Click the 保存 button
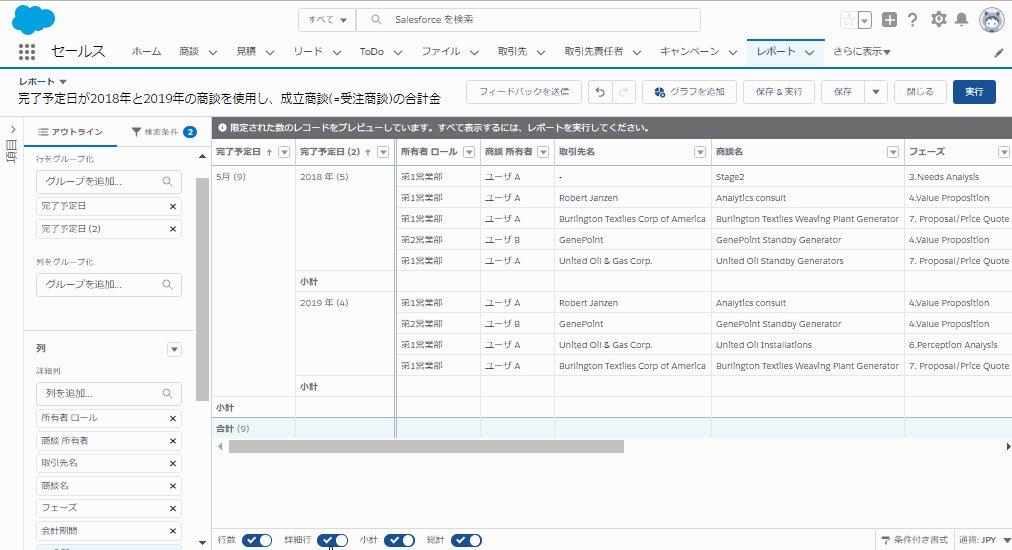Viewport: 1012px width, 550px height. click(x=843, y=92)
